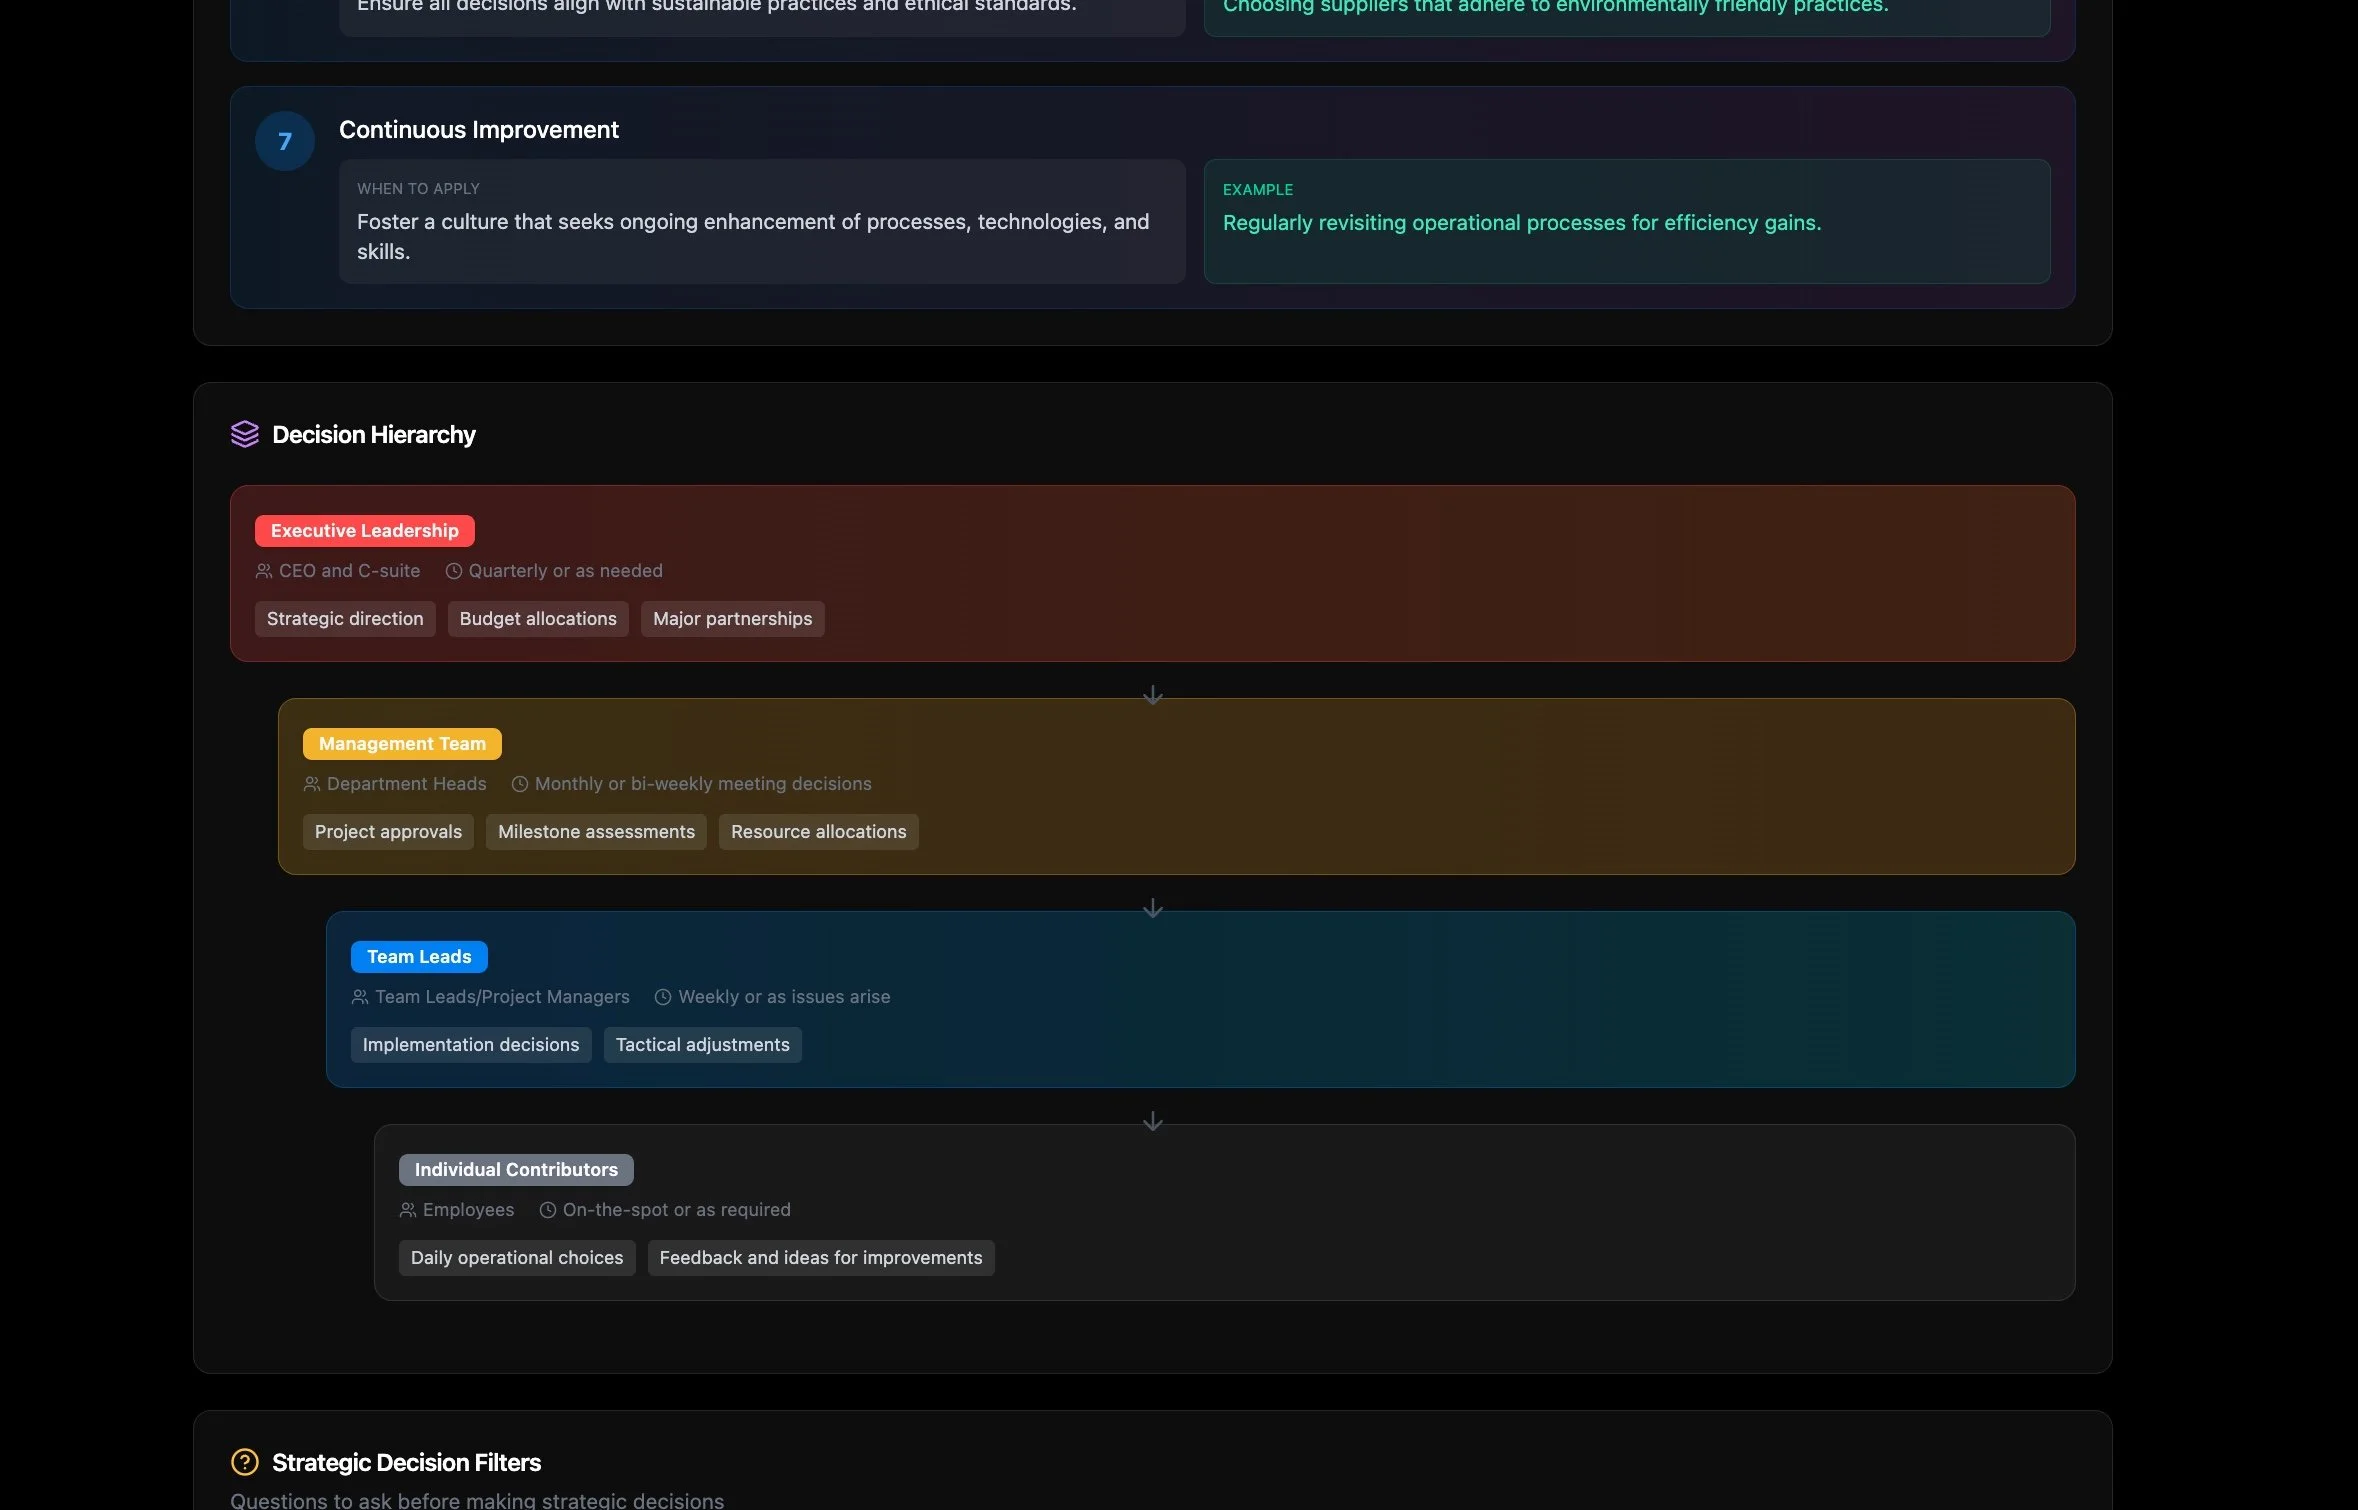Click the clock icon next to Monthly or bi-weekly
This screenshot has height=1510, width=2358.
click(520, 784)
